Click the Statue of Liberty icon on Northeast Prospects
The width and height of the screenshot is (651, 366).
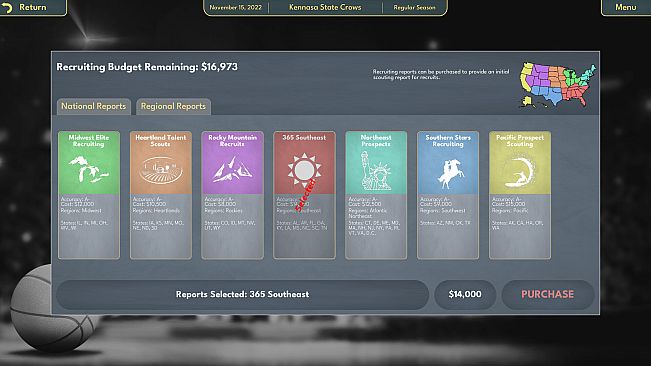(x=376, y=171)
